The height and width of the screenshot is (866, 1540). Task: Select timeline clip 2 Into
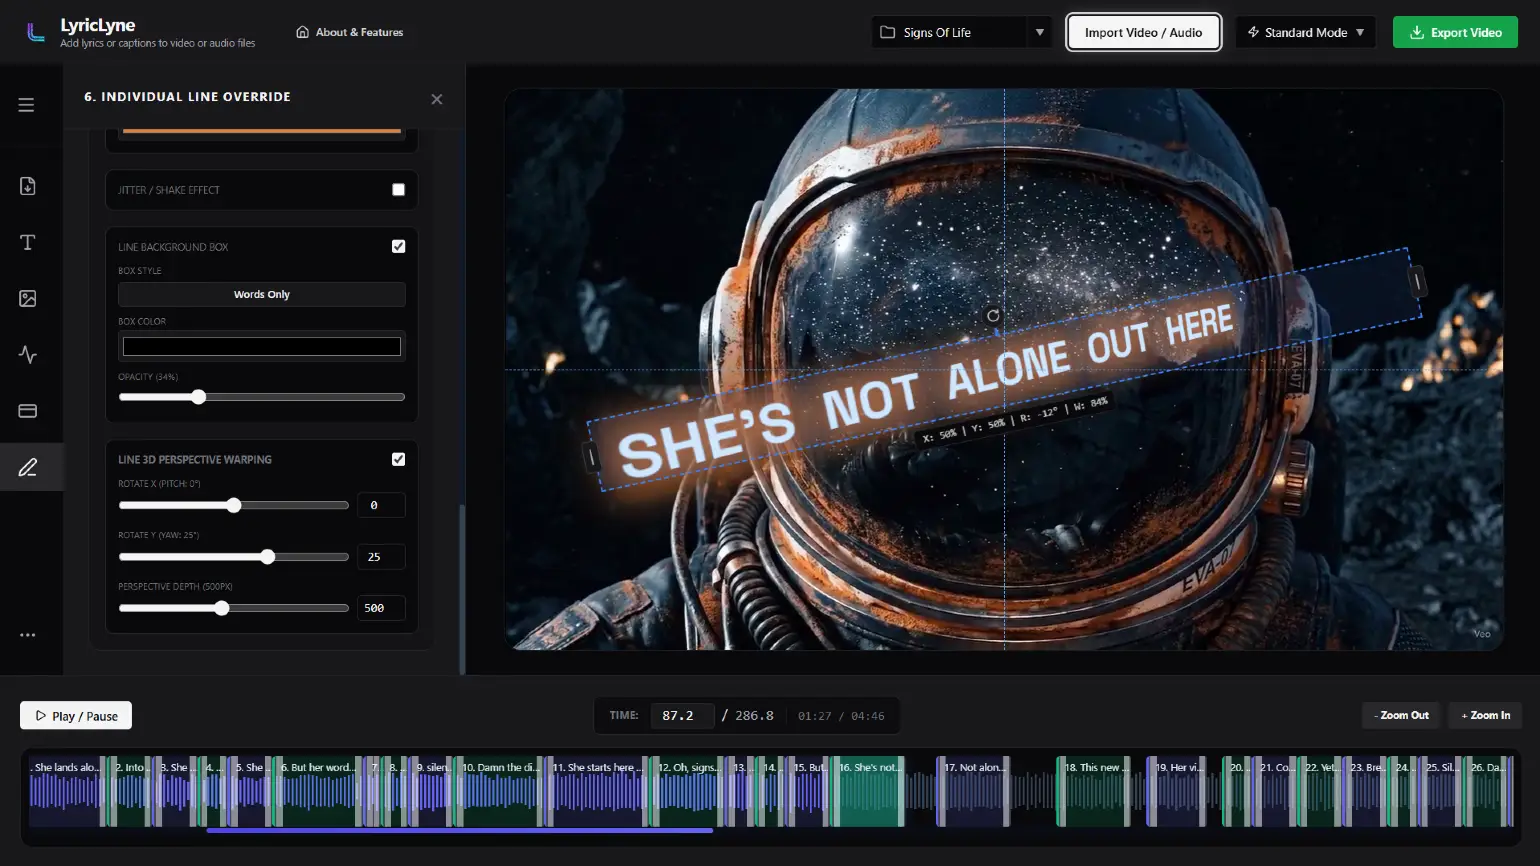[130, 791]
